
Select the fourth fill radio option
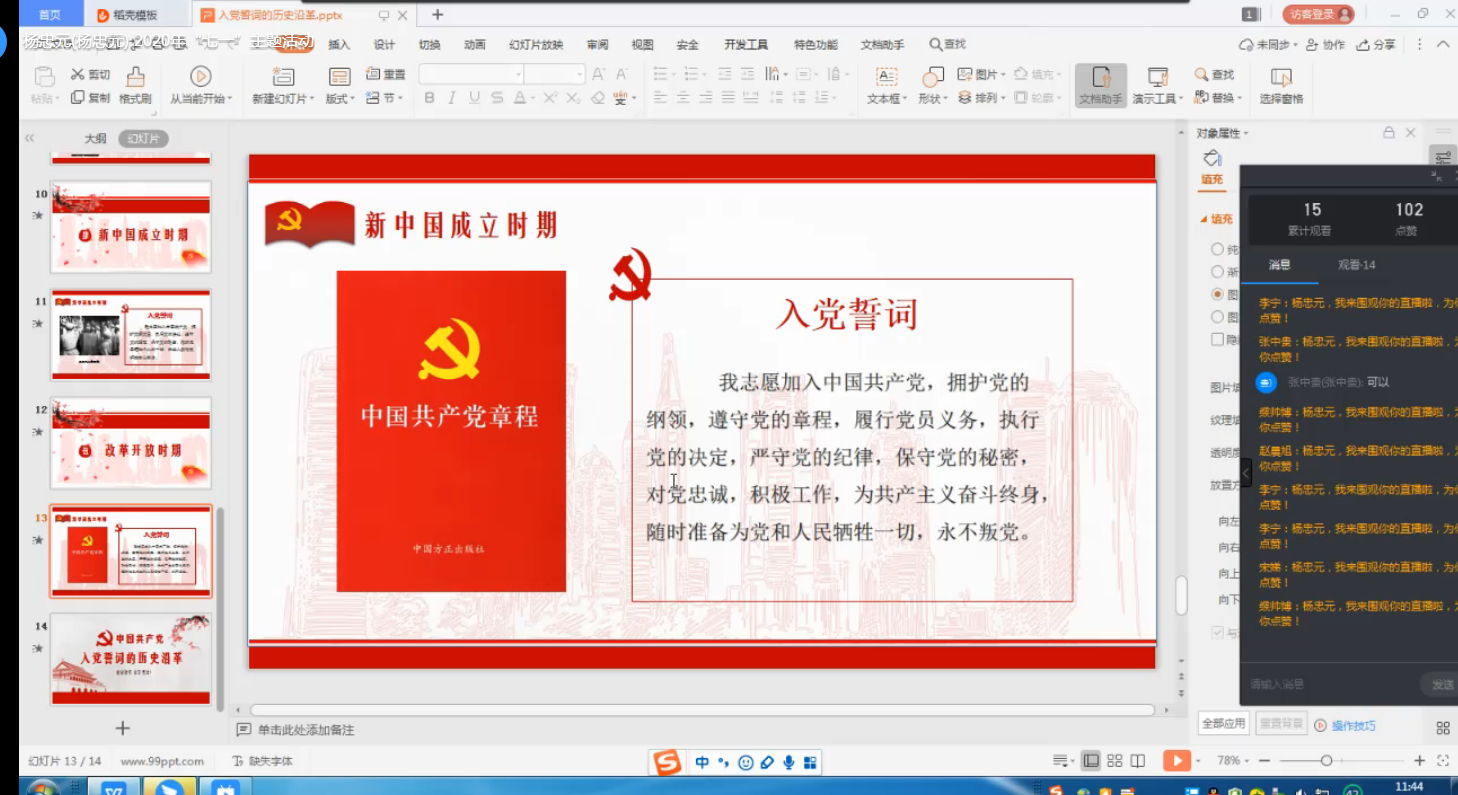pyautogui.click(x=1217, y=317)
